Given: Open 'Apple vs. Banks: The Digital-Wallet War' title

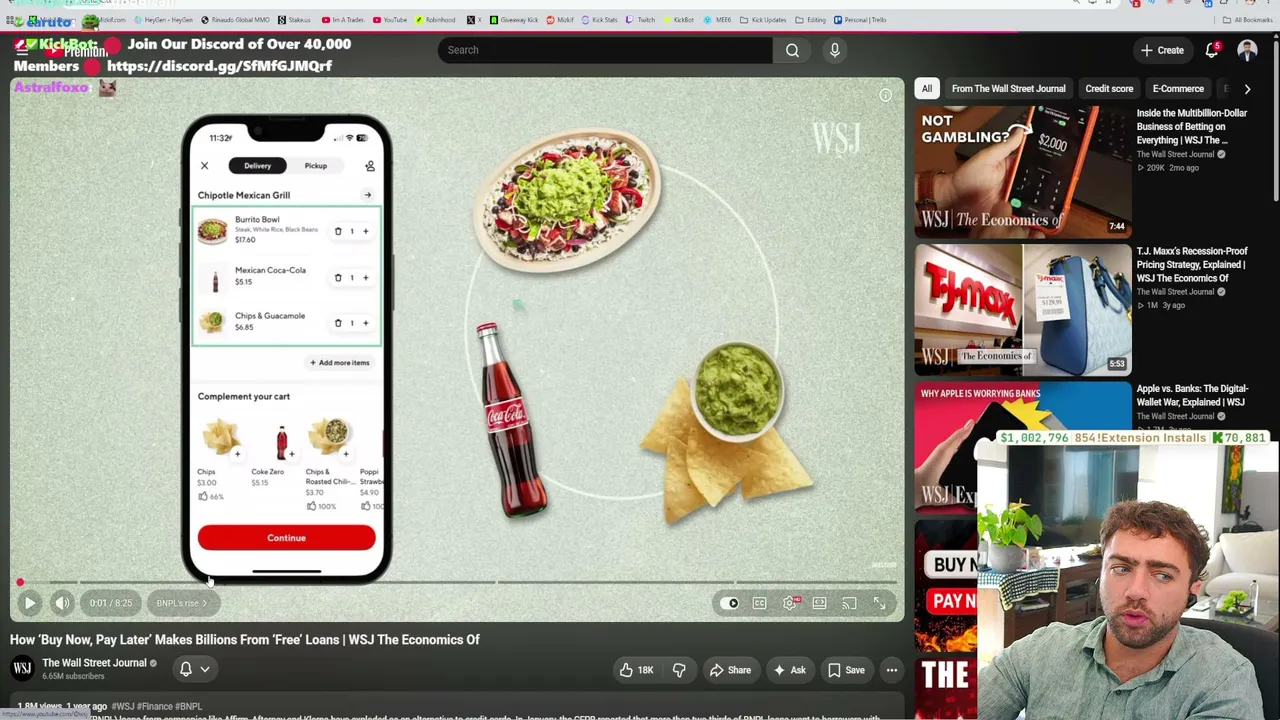Looking at the screenshot, I should pyautogui.click(x=1192, y=395).
